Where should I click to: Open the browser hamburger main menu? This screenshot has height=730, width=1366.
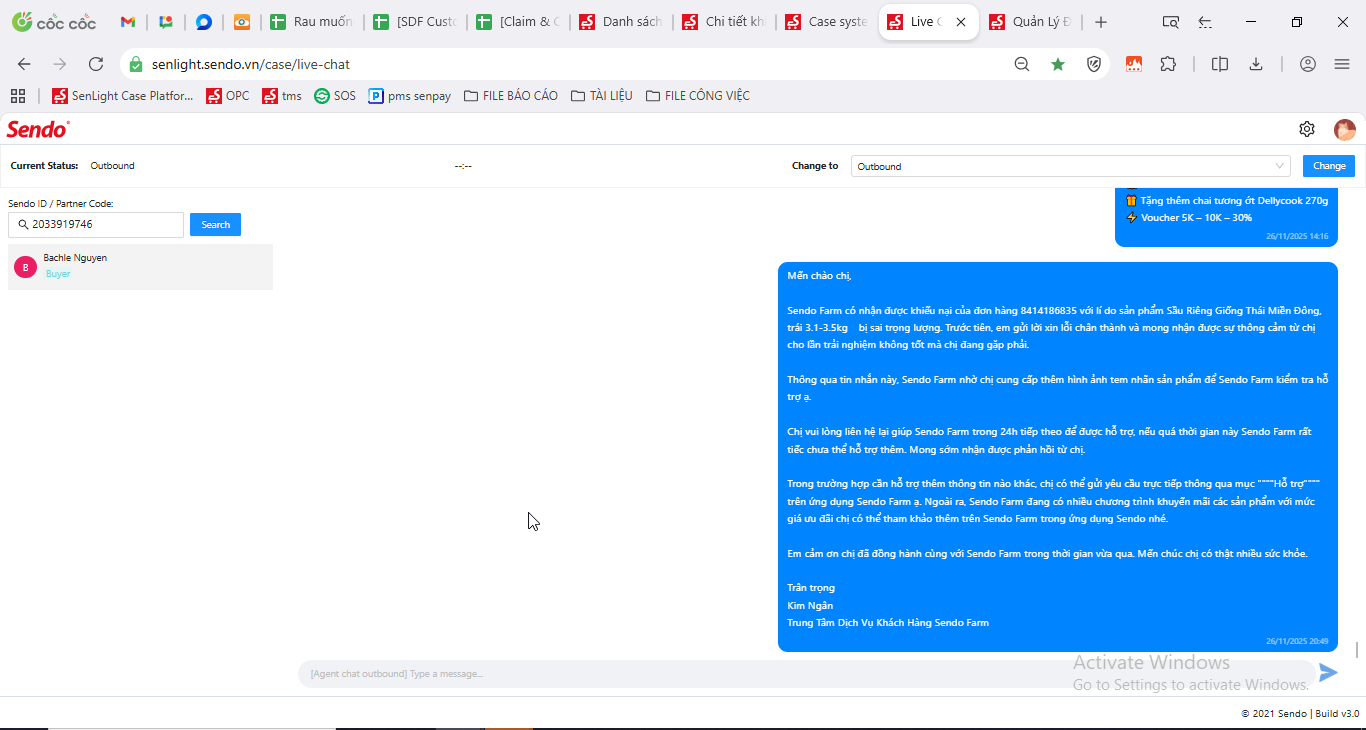pyautogui.click(x=1342, y=64)
